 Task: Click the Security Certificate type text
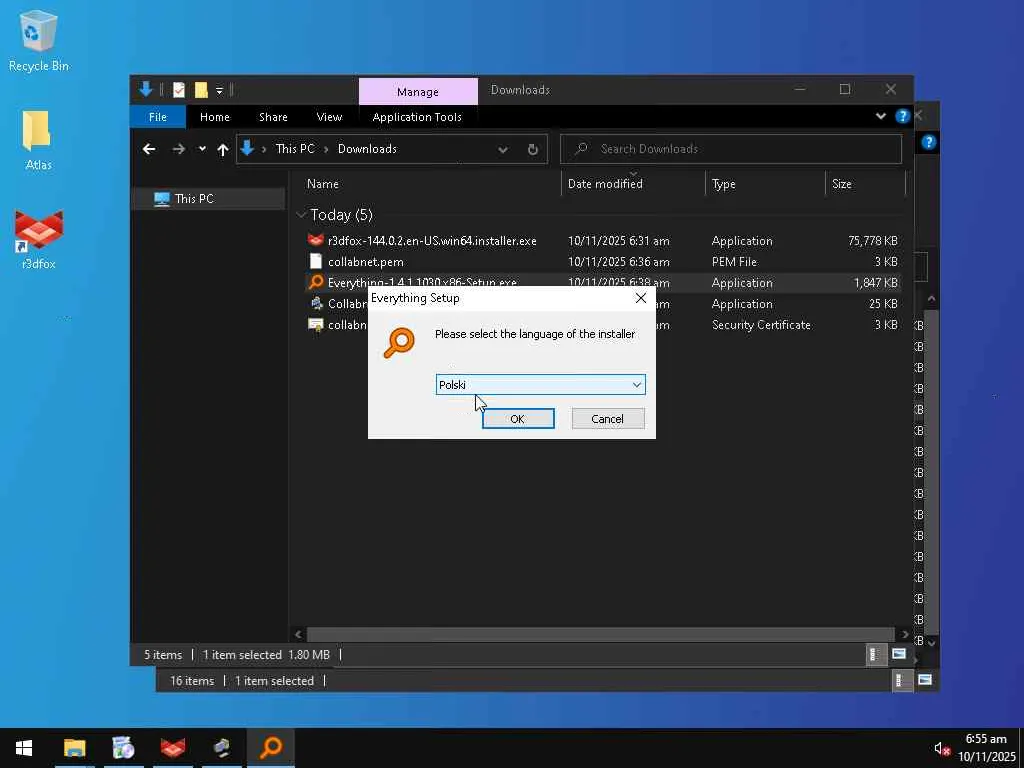click(761, 325)
